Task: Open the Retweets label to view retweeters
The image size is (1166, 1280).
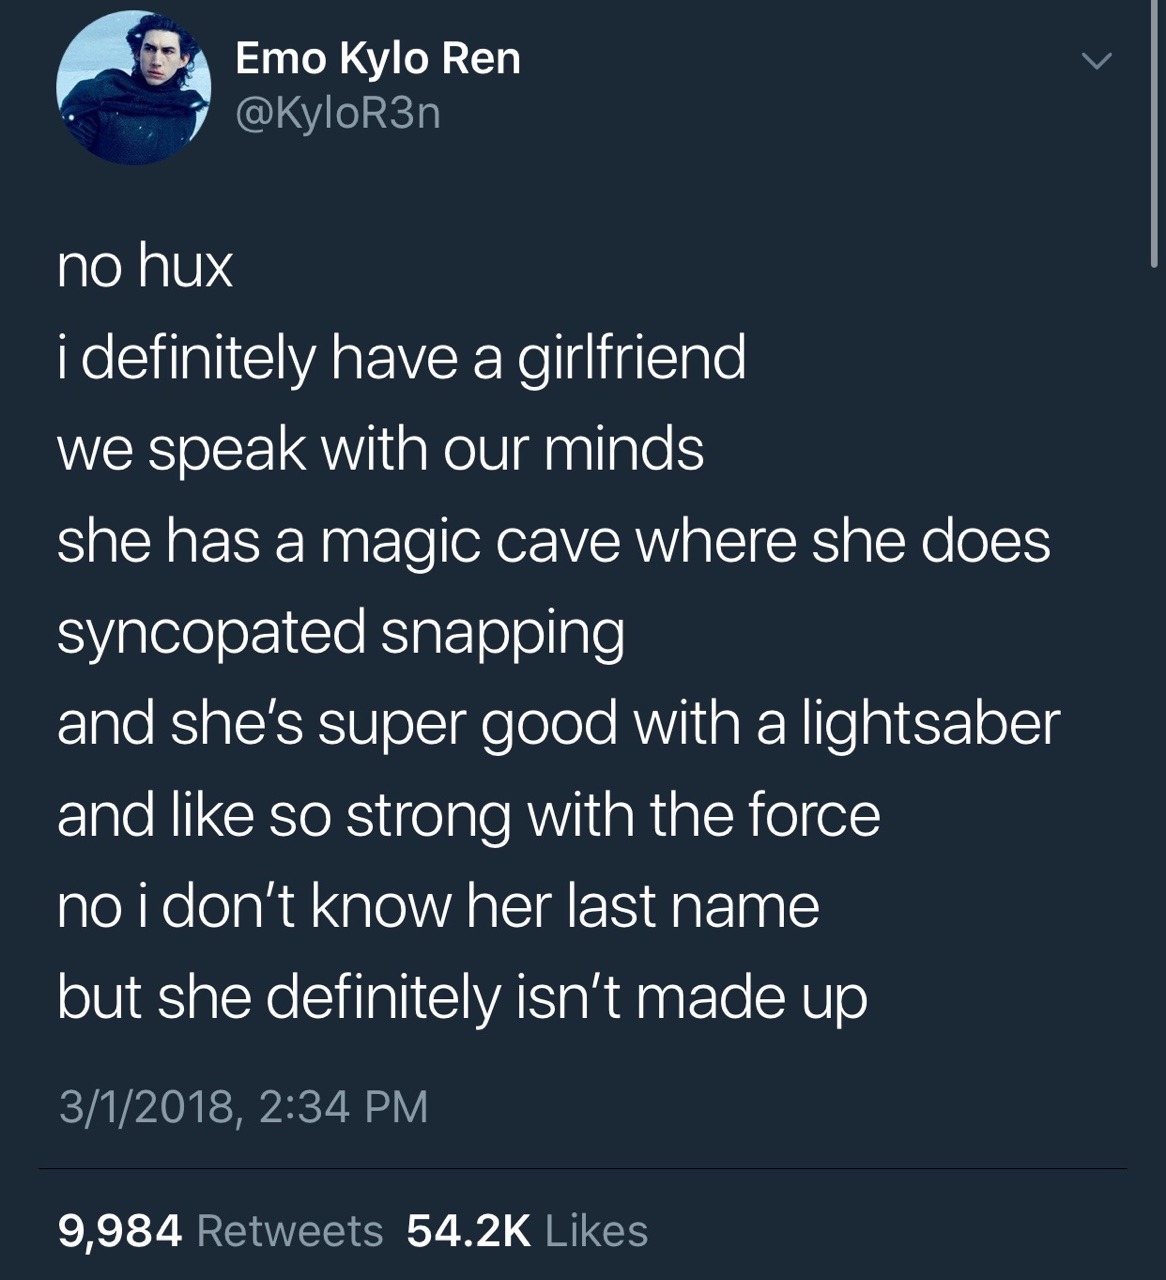Action: (x=290, y=1231)
